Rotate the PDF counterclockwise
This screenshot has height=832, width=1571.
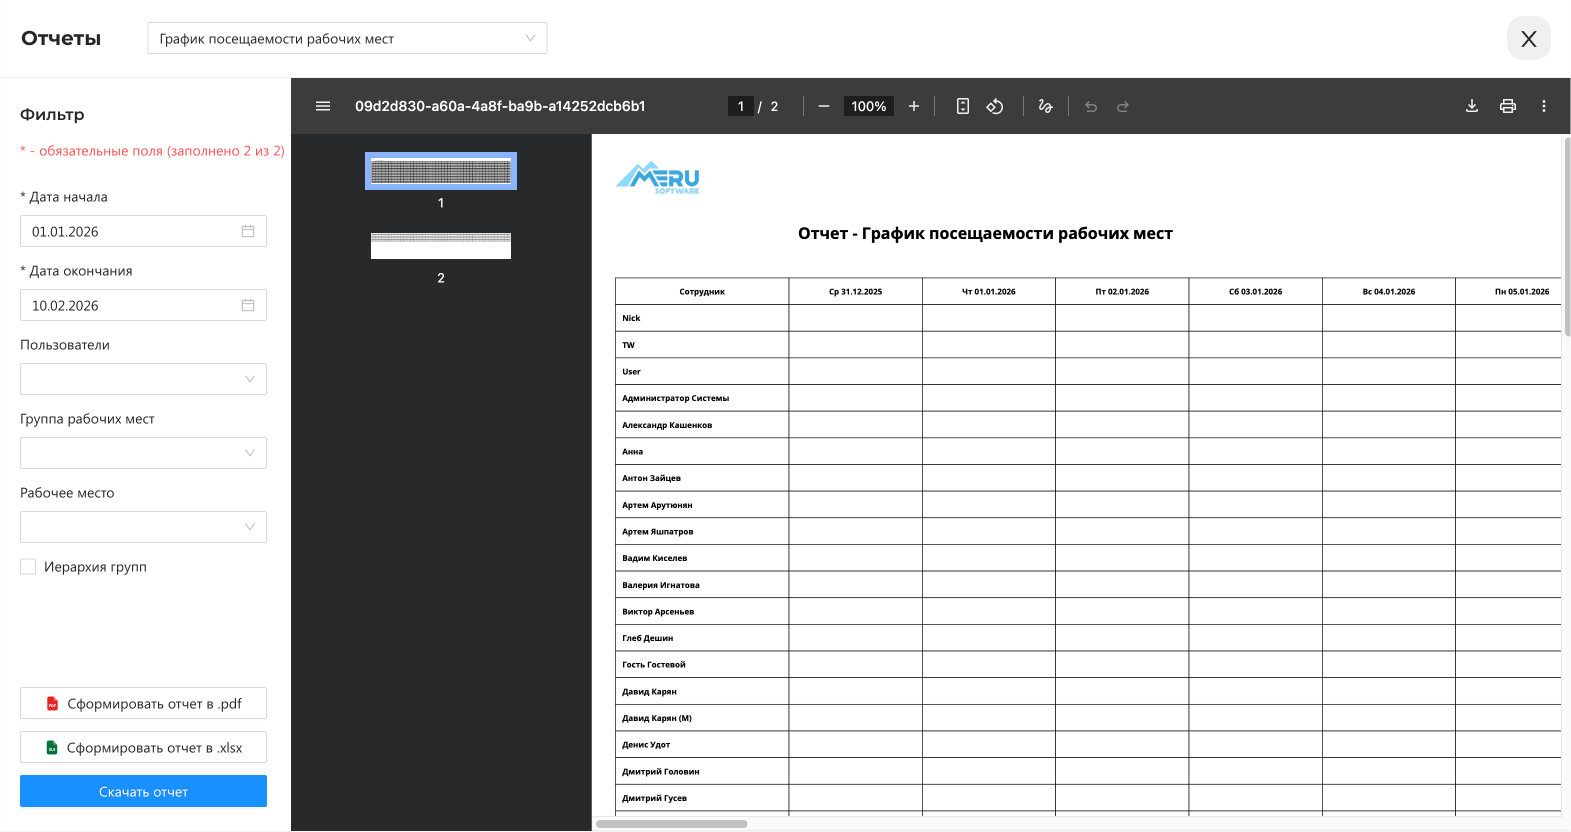(995, 106)
